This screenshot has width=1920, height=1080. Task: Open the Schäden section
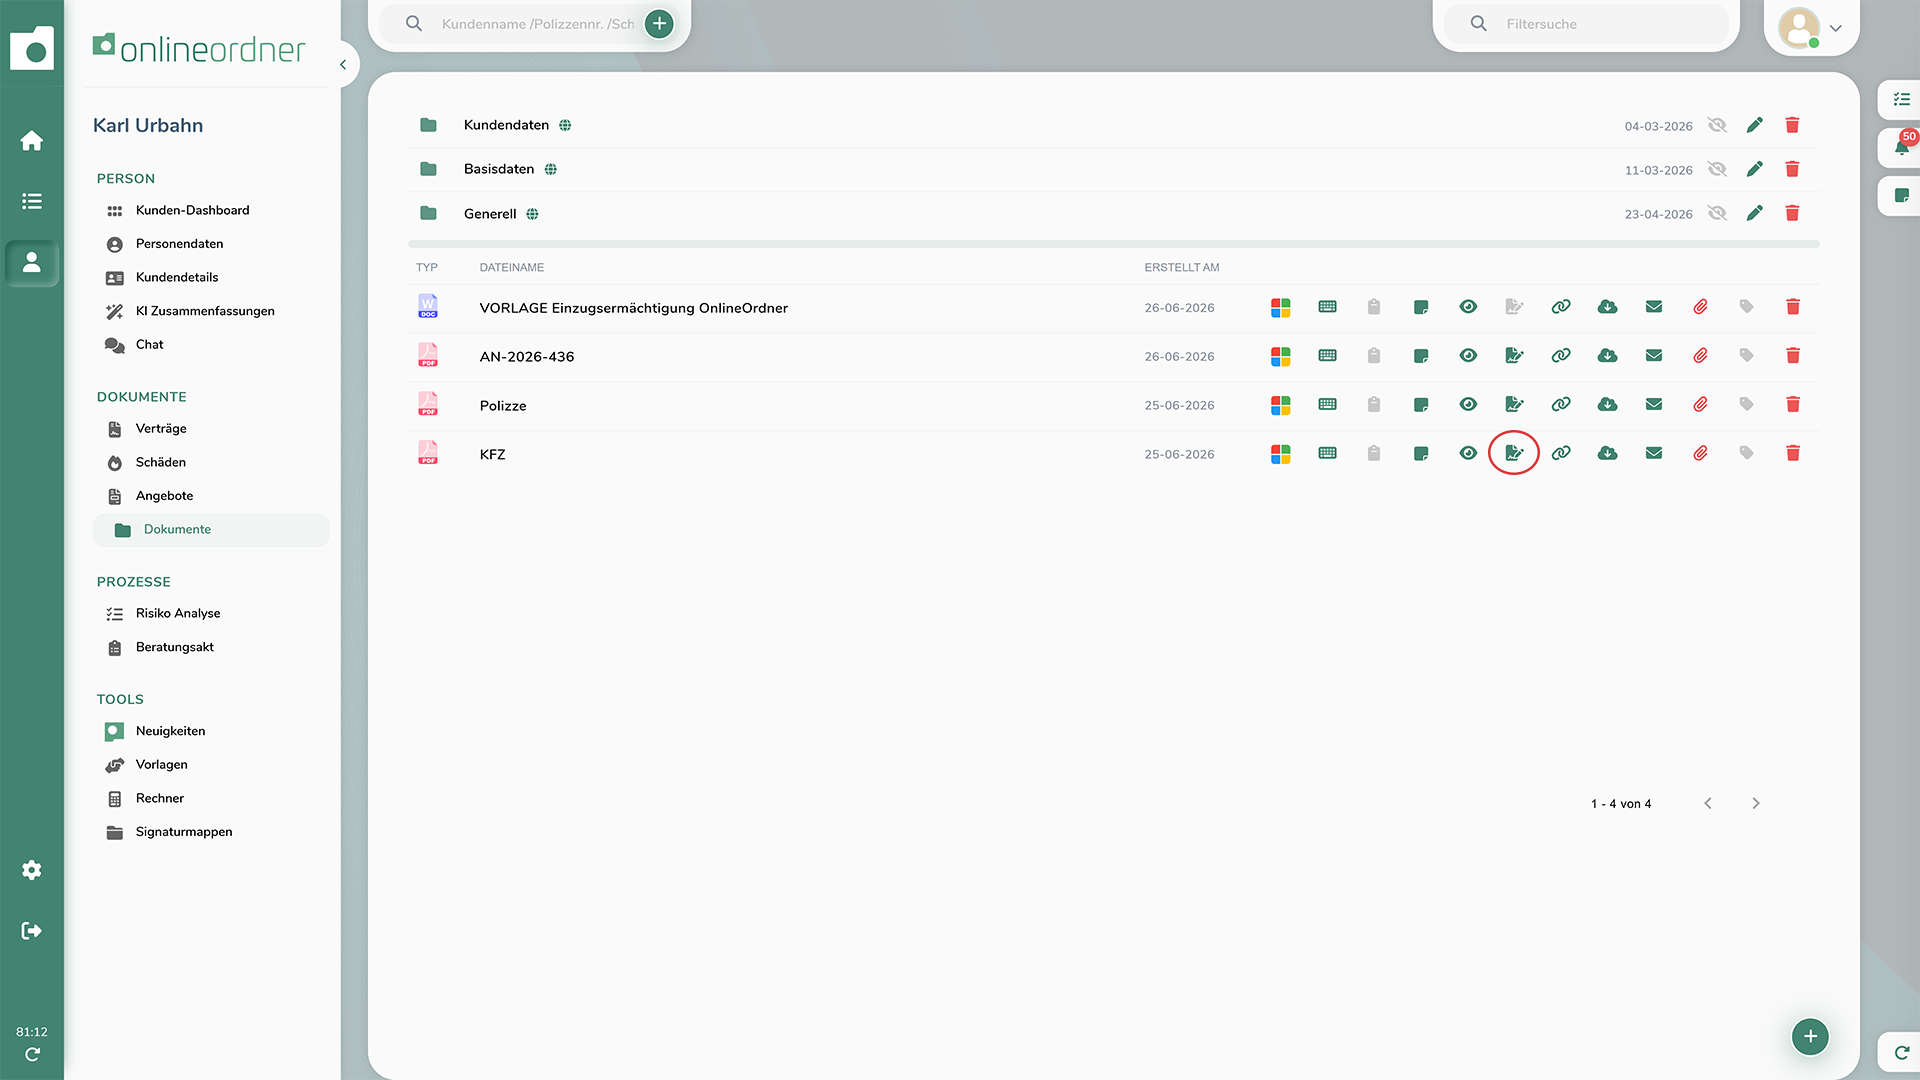pyautogui.click(x=161, y=462)
